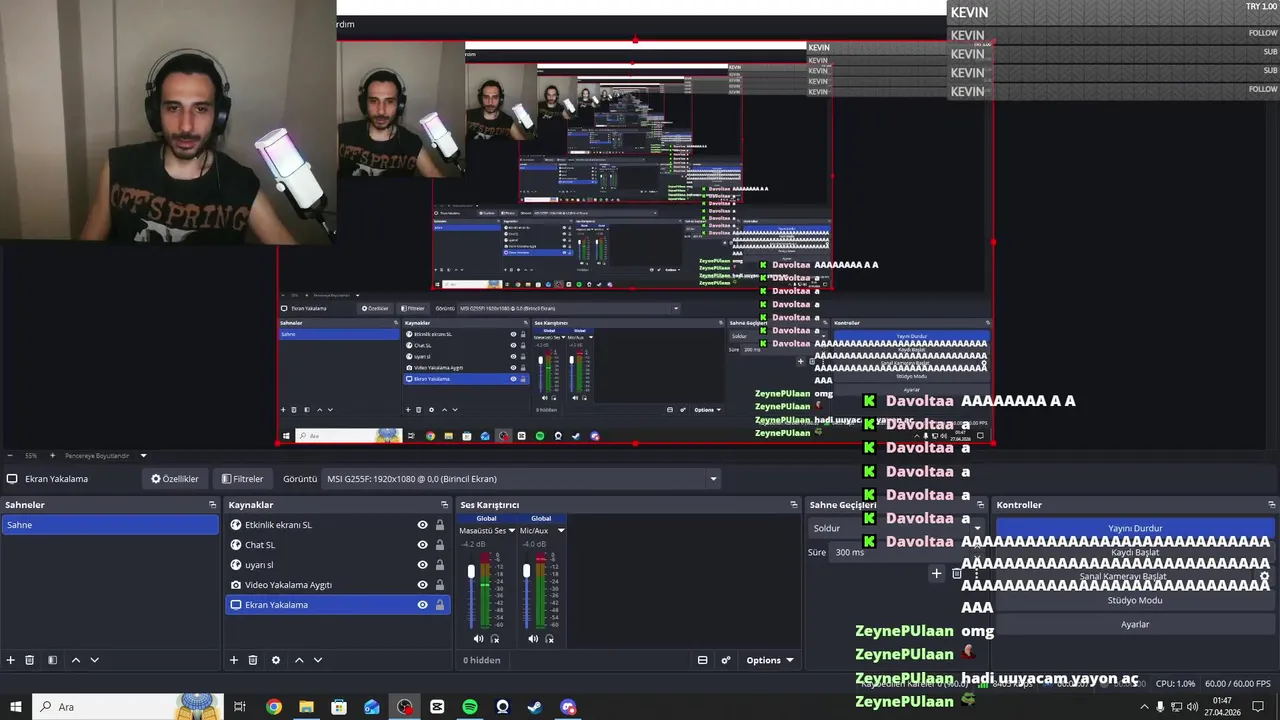Viewport: 1280px width, 720px height.
Task: Open the Görüntü display selection dropdown
Action: tap(520, 479)
